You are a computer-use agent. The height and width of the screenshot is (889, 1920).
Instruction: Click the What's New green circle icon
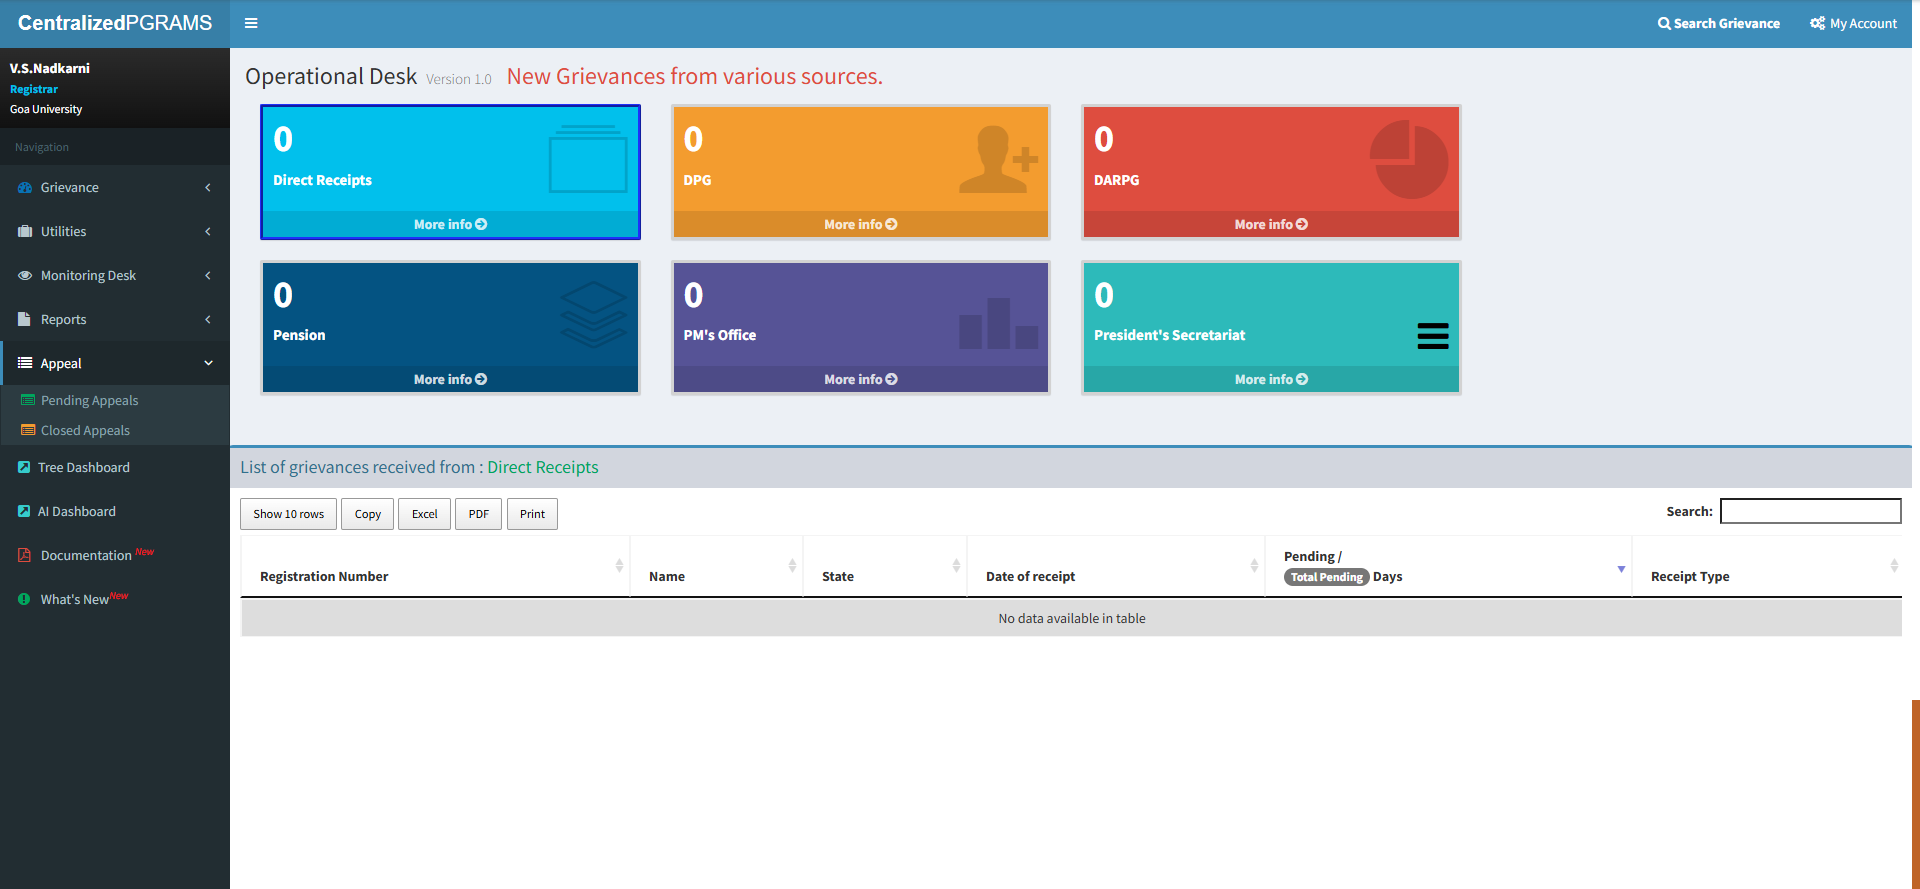coord(24,599)
